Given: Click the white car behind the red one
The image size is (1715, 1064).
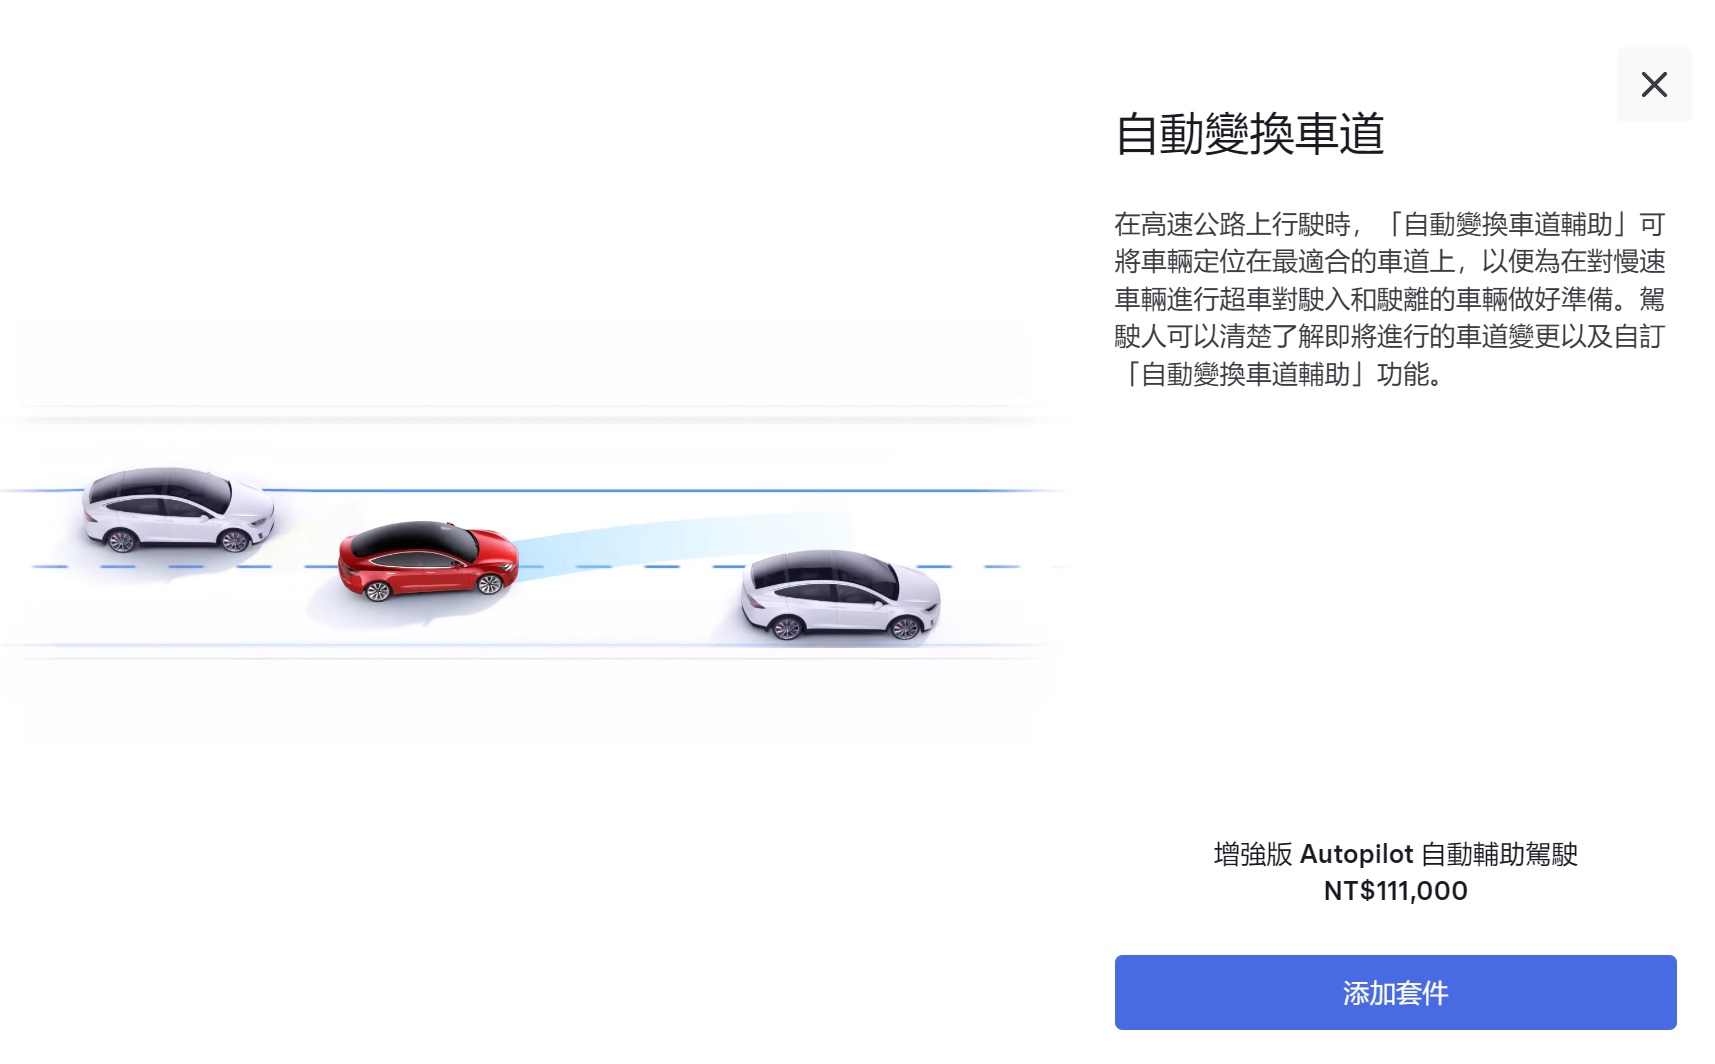Looking at the screenshot, I should click(x=178, y=509).
